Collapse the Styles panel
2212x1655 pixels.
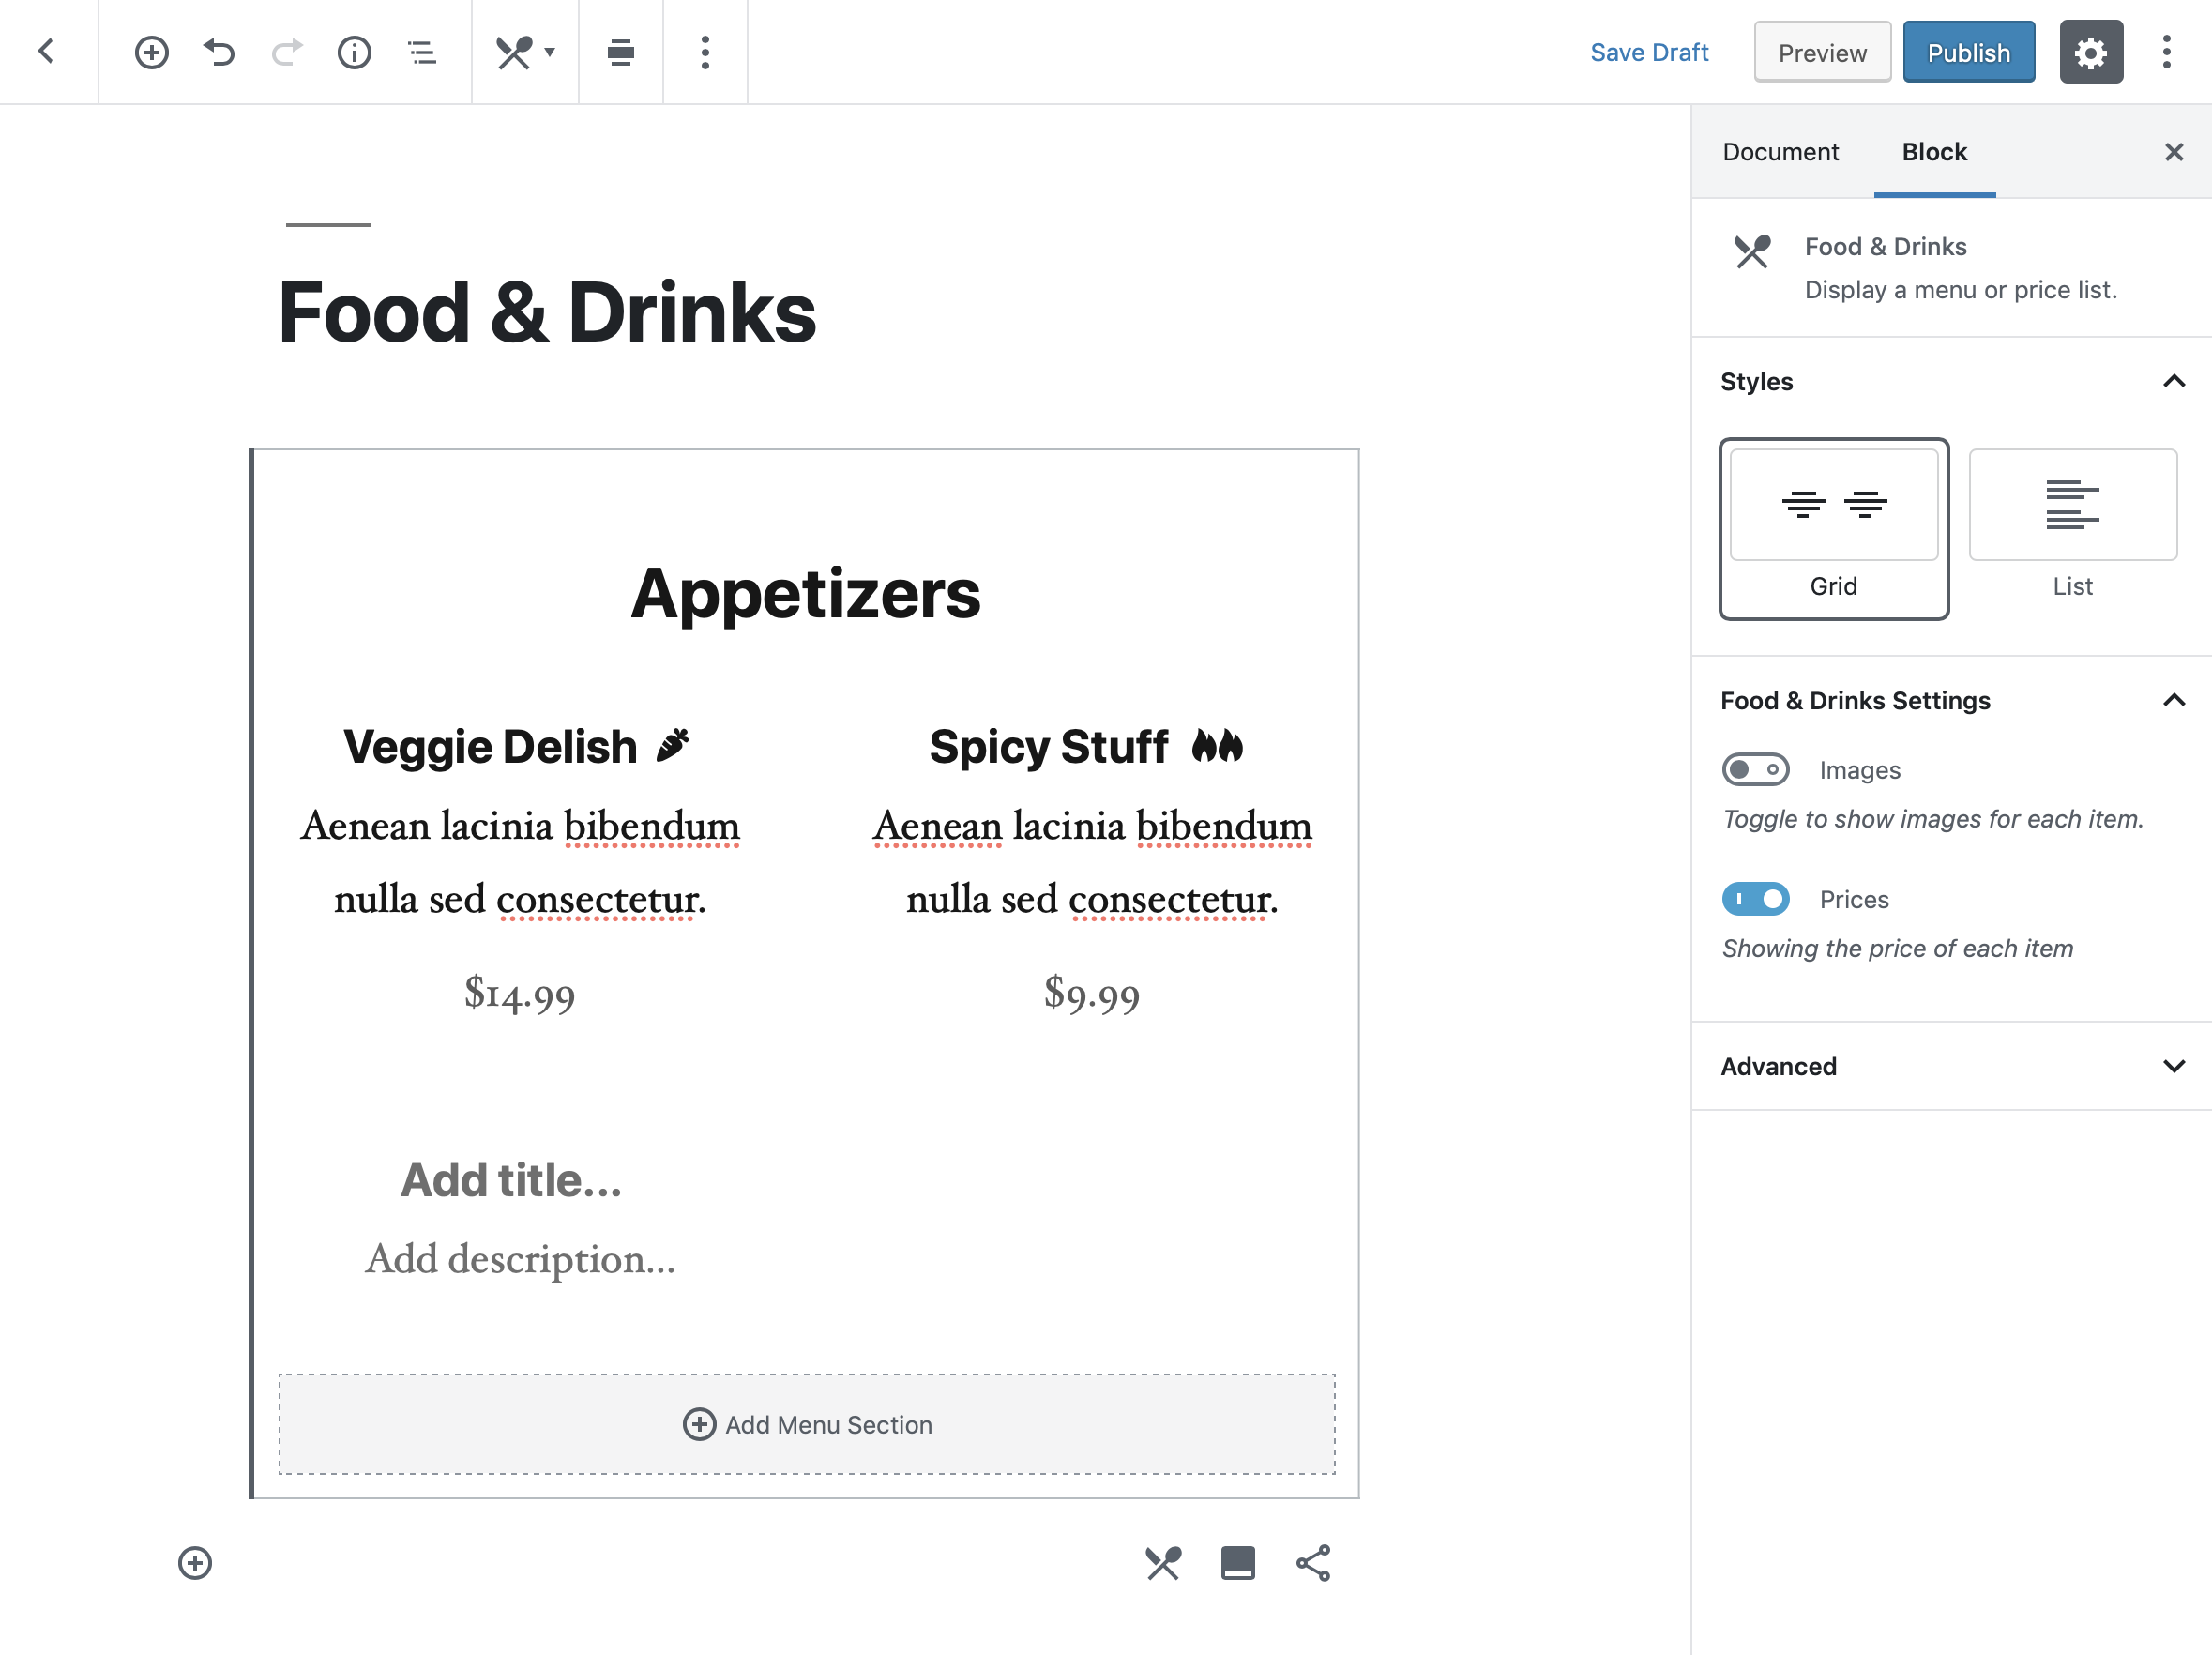pyautogui.click(x=2173, y=381)
